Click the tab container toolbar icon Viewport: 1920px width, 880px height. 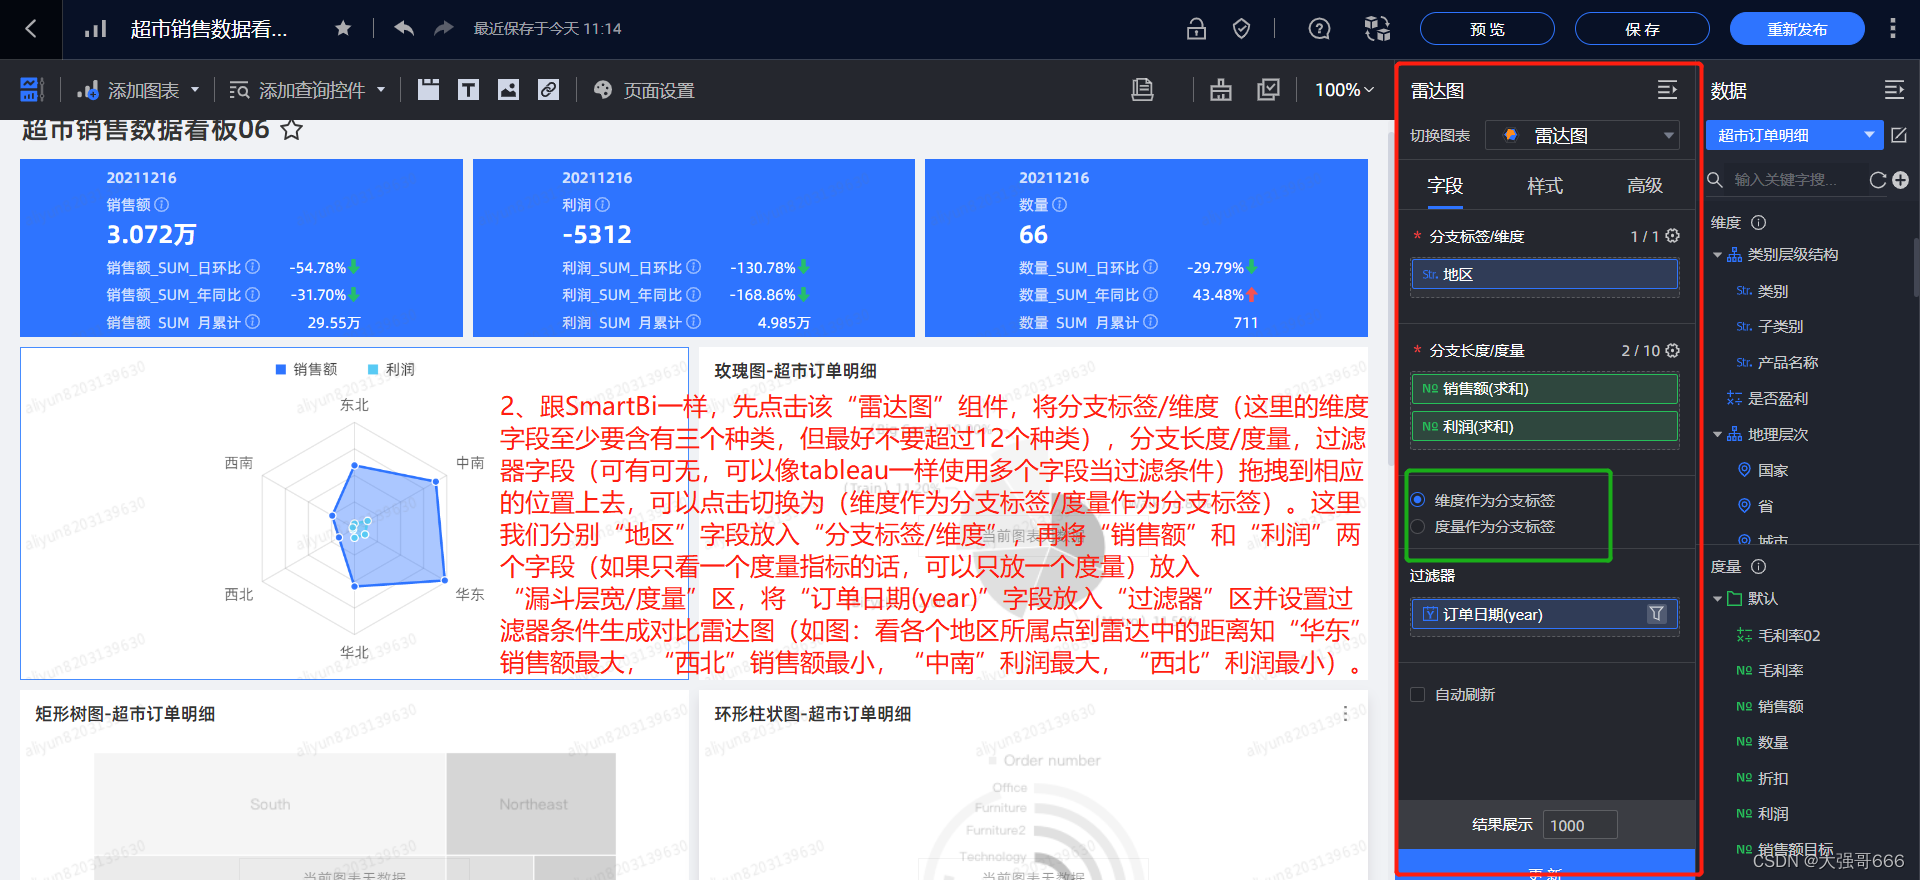coord(428,90)
